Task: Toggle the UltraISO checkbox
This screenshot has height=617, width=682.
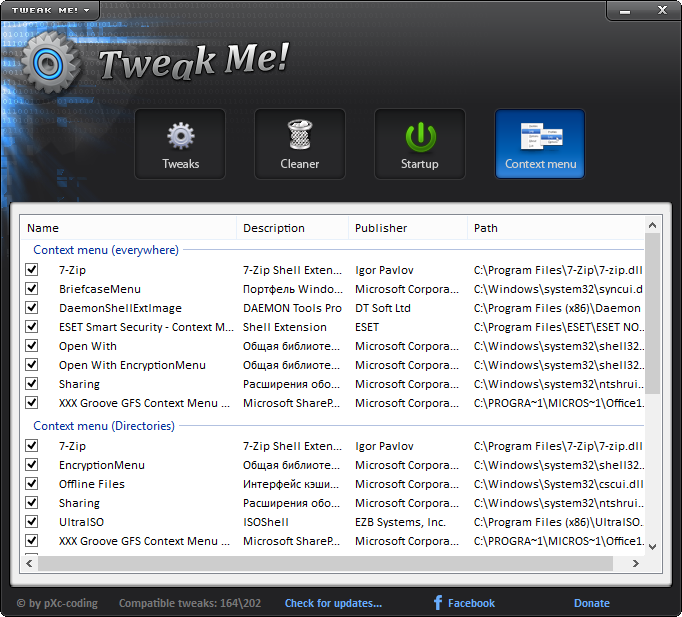Action: (31, 522)
